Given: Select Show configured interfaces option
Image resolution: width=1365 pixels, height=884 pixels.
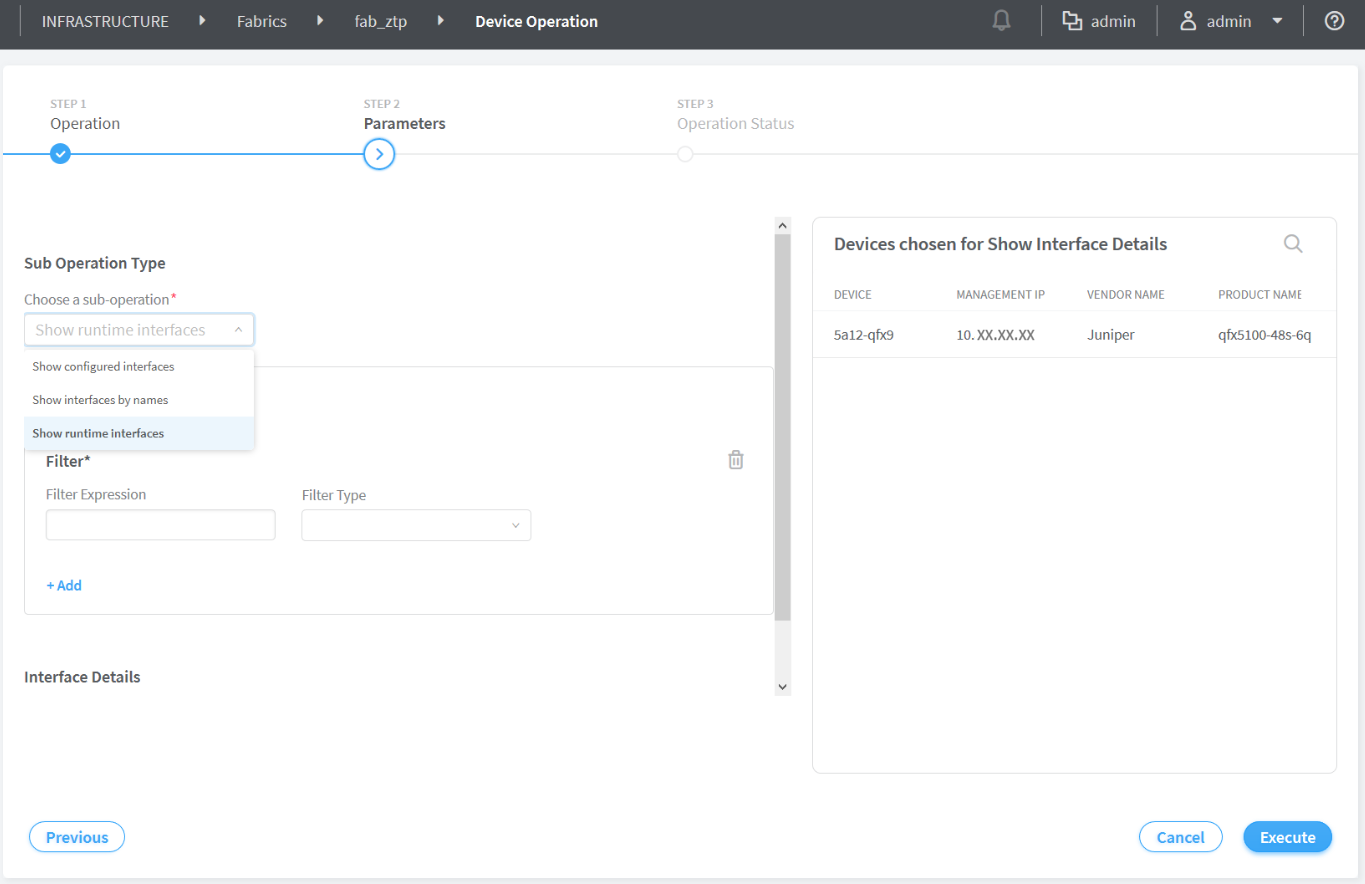Looking at the screenshot, I should (x=103, y=367).
